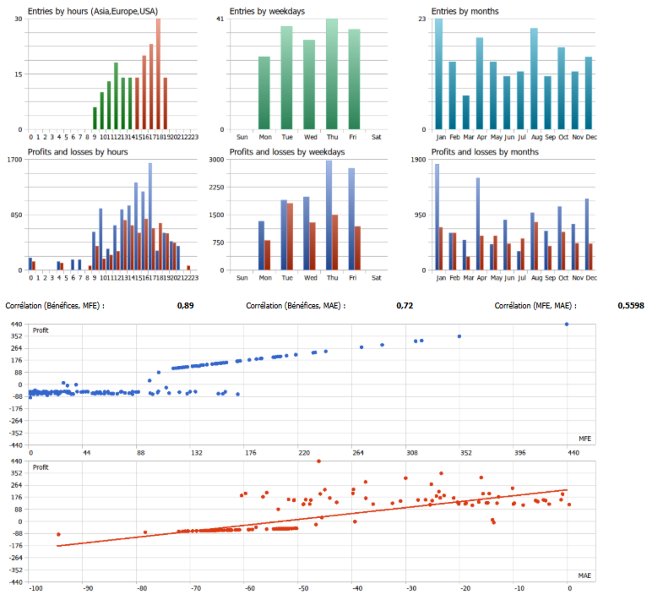
Task: Click the correlation value 0,5598
Action: [631, 306]
